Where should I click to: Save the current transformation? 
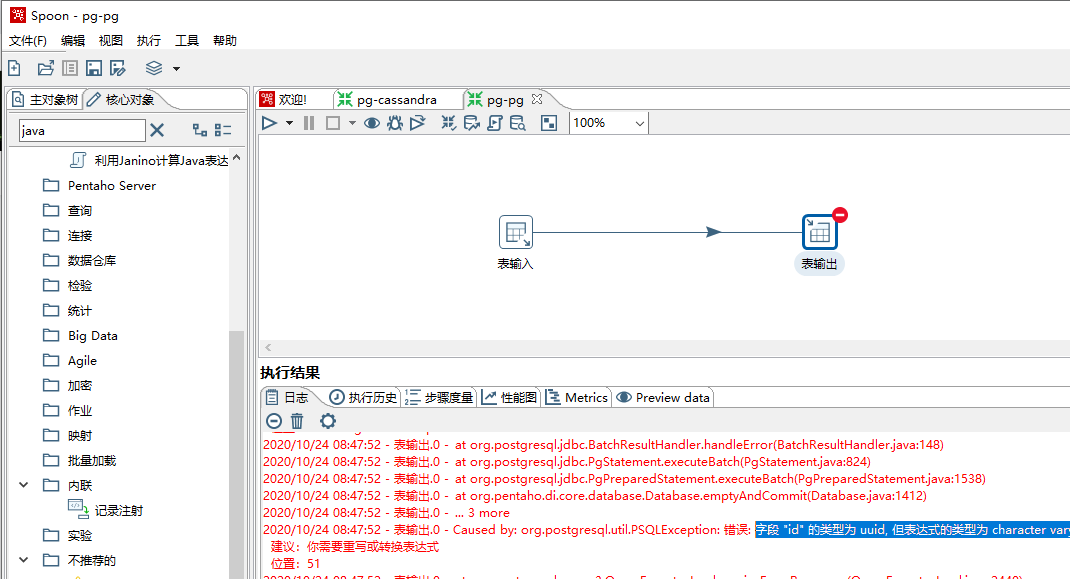point(93,67)
